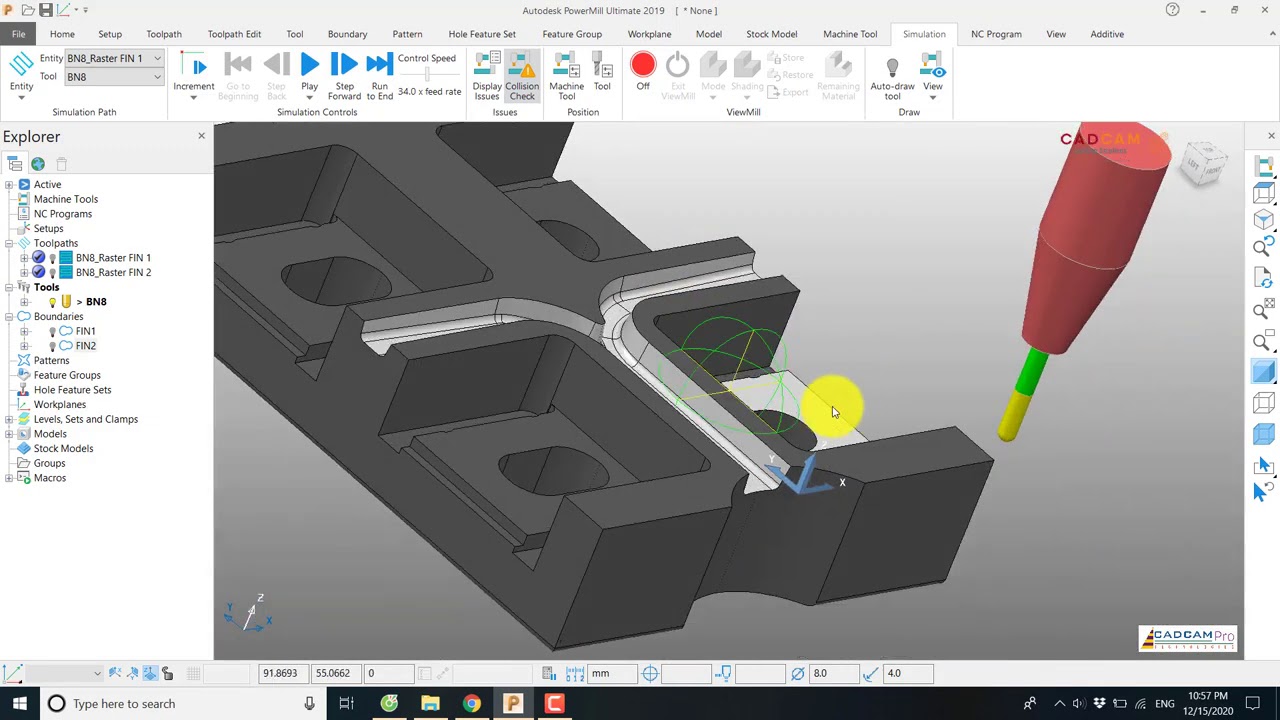This screenshot has width=1280, height=720.
Task: Open the units field showing mm
Action: click(612, 674)
